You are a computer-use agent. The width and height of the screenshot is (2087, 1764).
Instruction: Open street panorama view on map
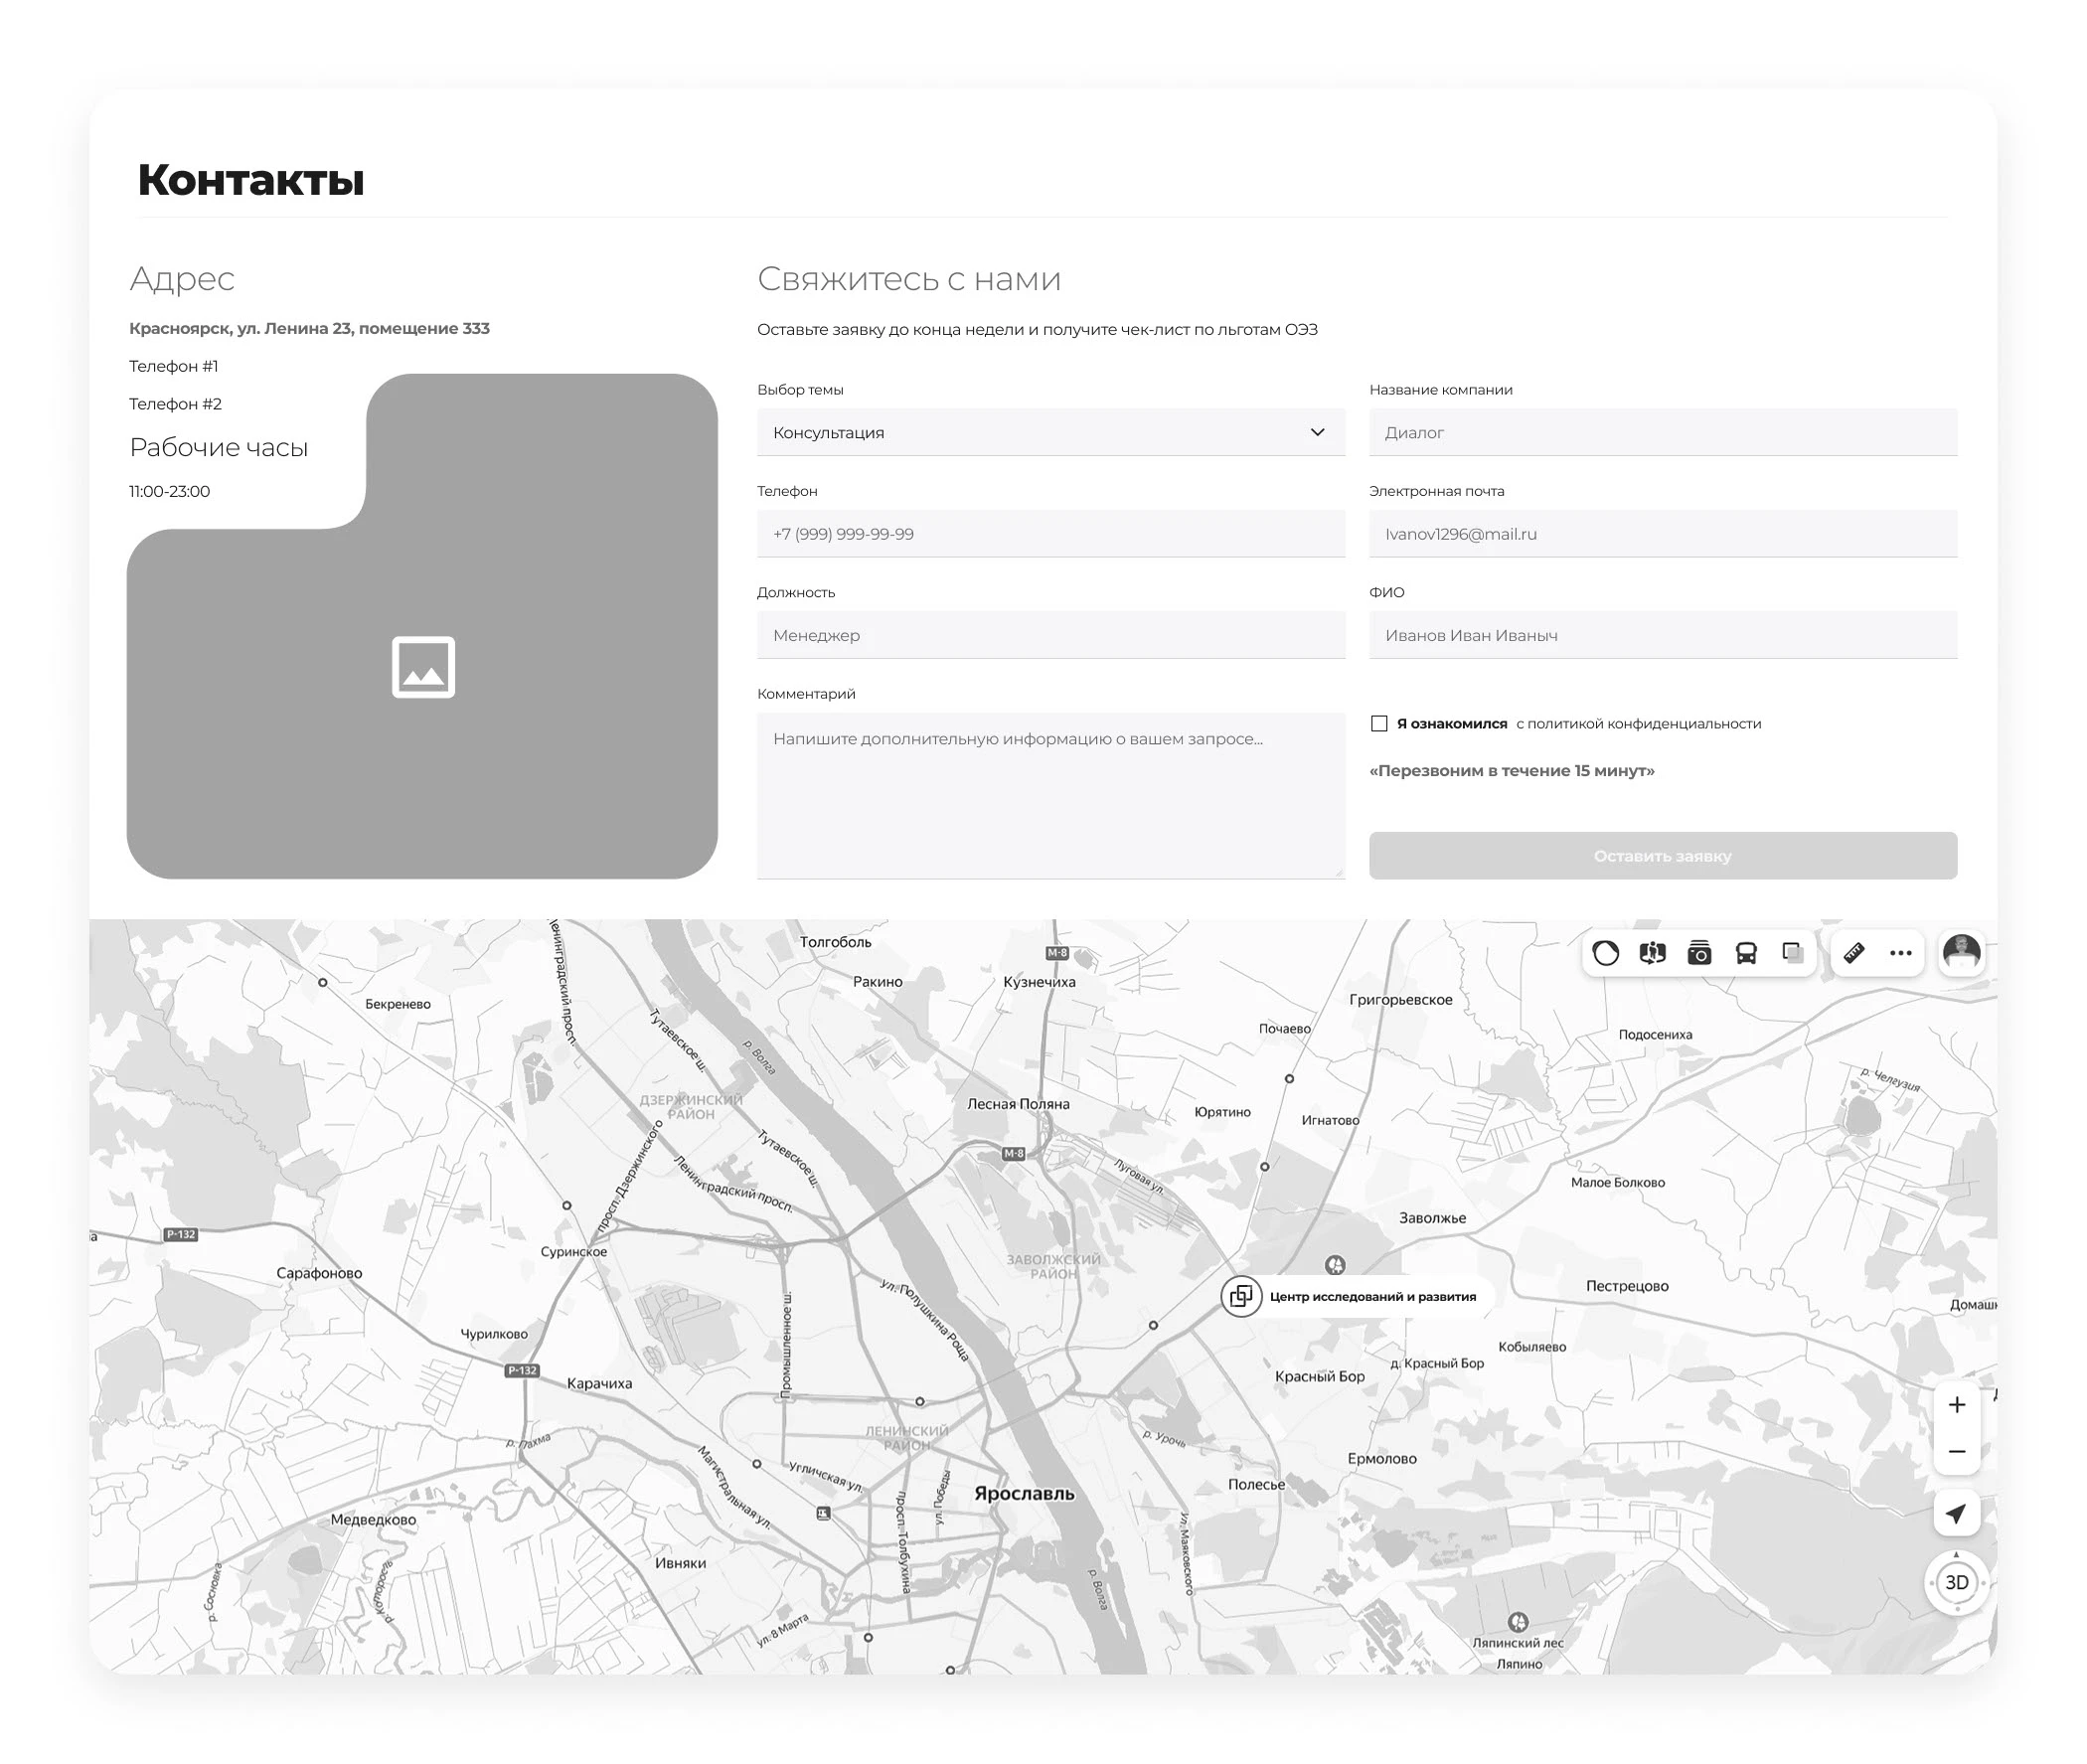pos(1651,953)
